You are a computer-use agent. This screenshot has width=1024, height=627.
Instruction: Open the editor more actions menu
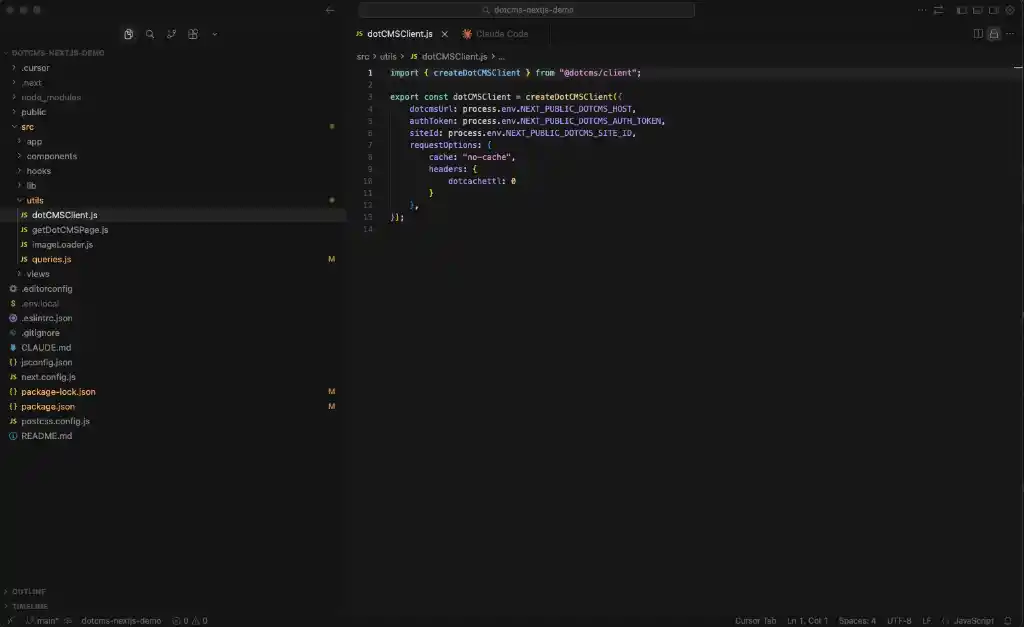pos(1009,33)
